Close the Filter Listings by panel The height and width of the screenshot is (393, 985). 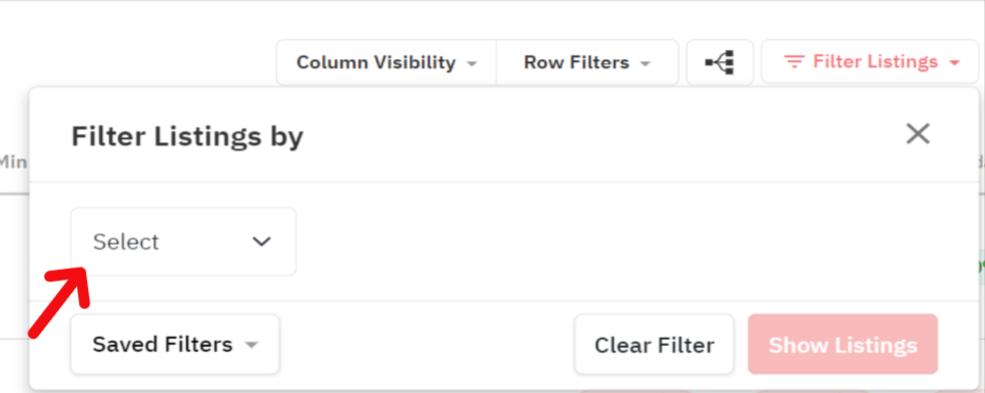pyautogui.click(x=918, y=134)
